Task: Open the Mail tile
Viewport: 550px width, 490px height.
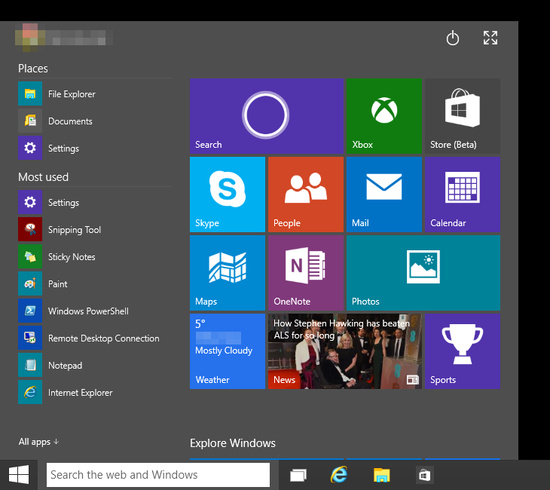Action: [384, 194]
